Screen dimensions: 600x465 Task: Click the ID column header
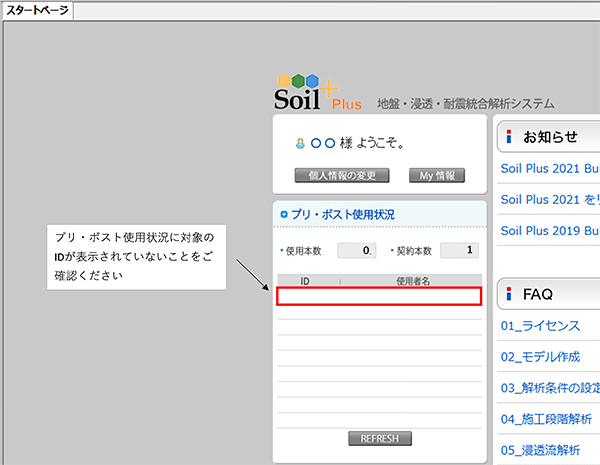pyautogui.click(x=305, y=282)
